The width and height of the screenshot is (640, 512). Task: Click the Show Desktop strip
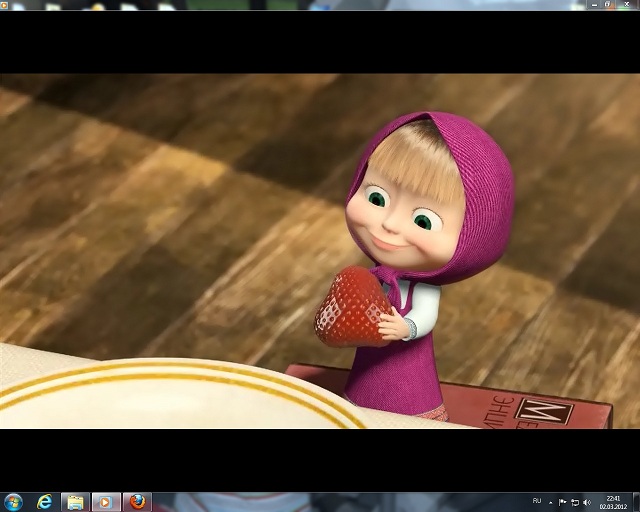pyautogui.click(x=637, y=502)
